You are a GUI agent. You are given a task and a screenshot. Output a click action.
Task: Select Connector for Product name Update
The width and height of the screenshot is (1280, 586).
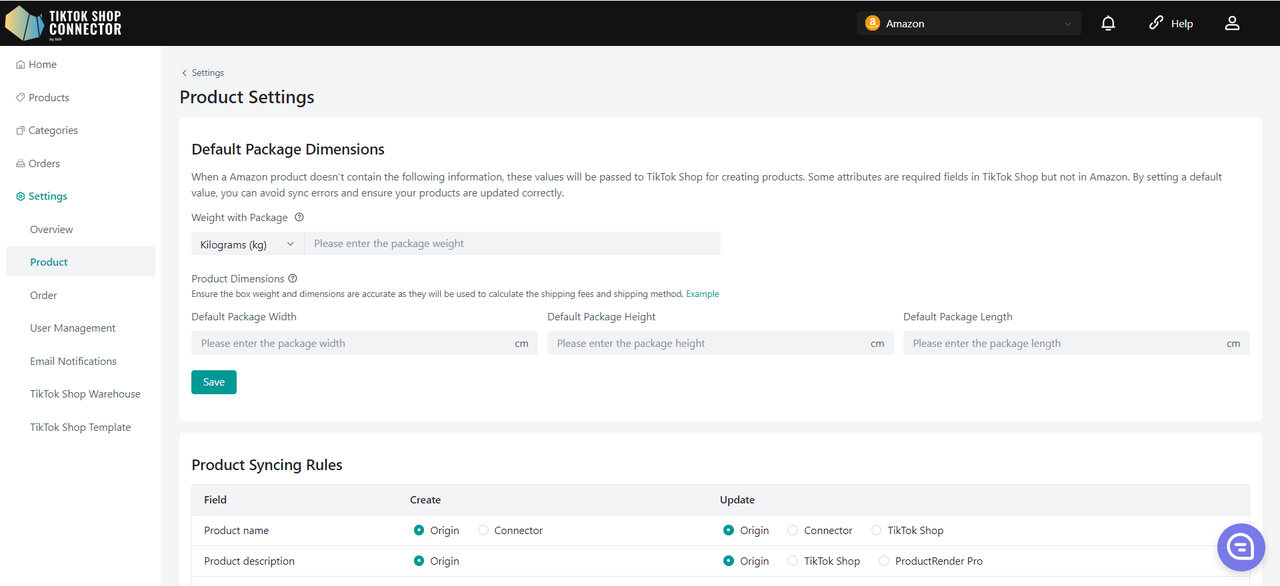(793, 531)
